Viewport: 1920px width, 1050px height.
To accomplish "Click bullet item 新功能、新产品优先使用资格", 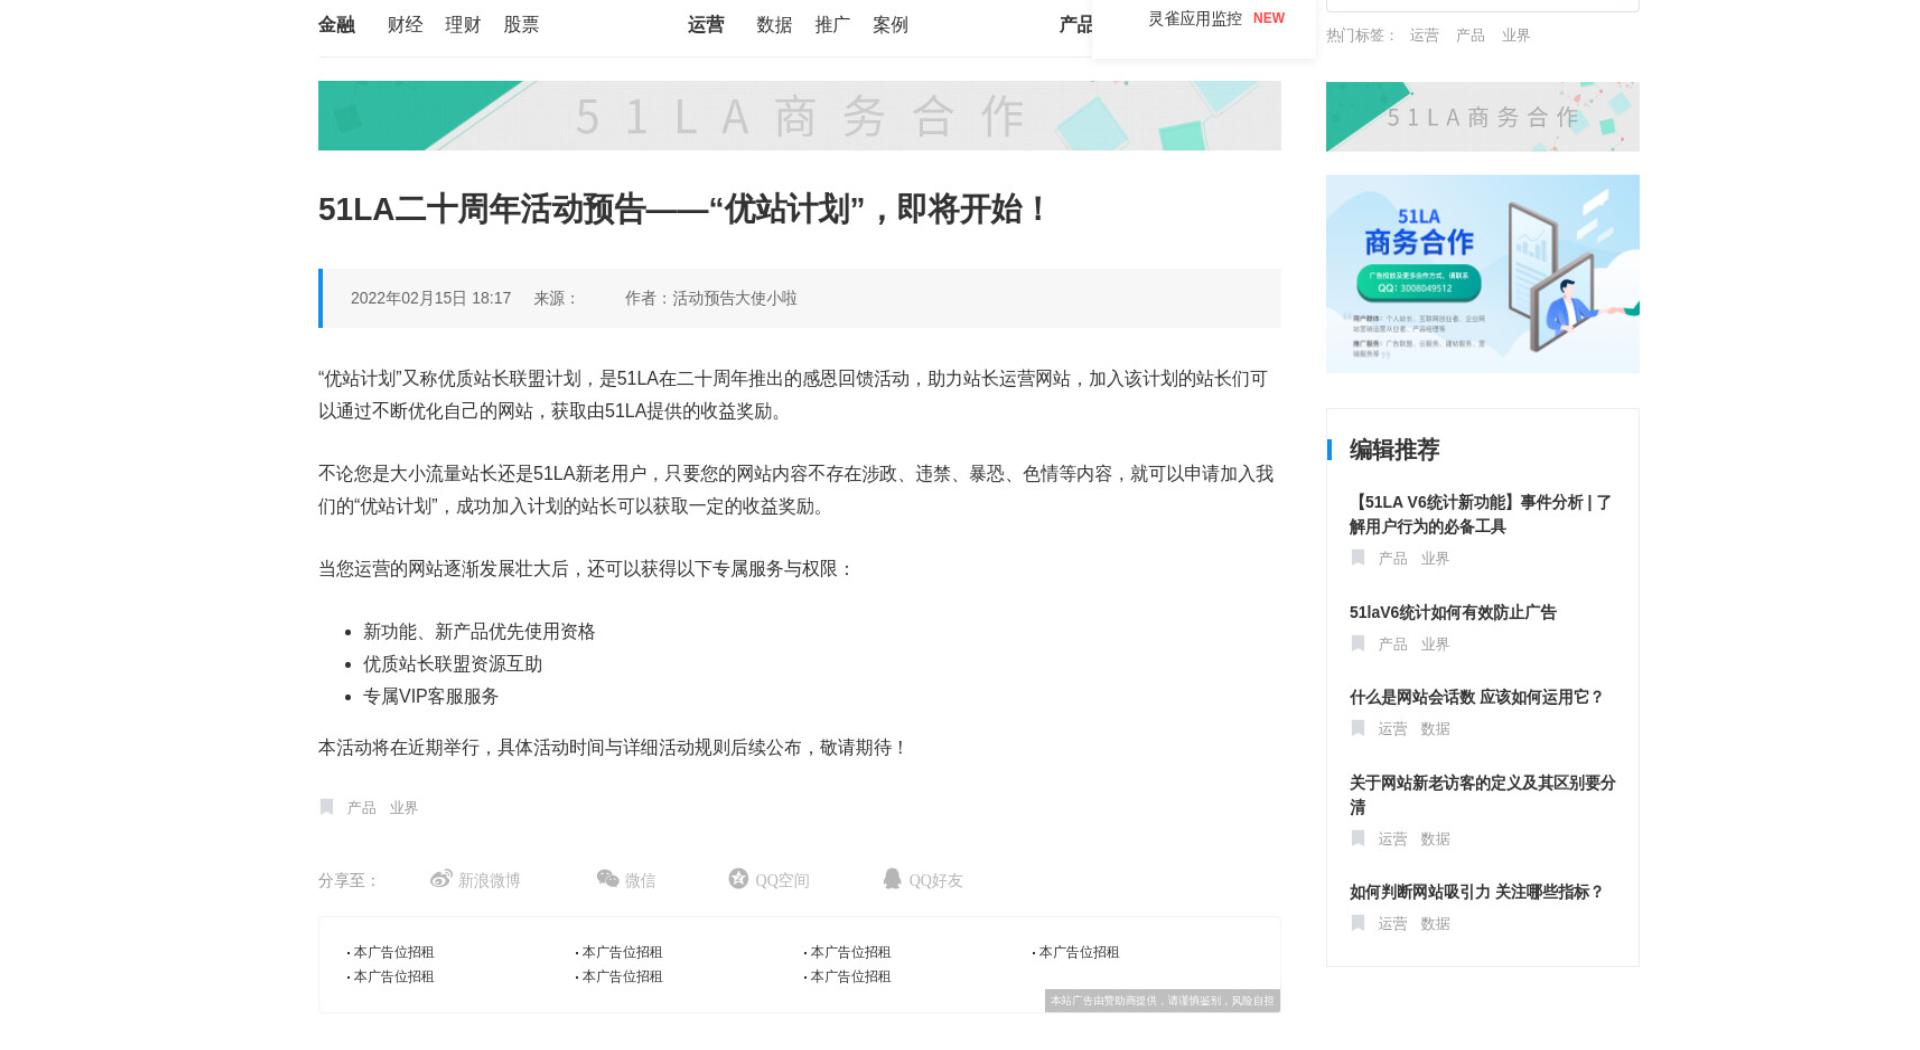I will pyautogui.click(x=479, y=632).
